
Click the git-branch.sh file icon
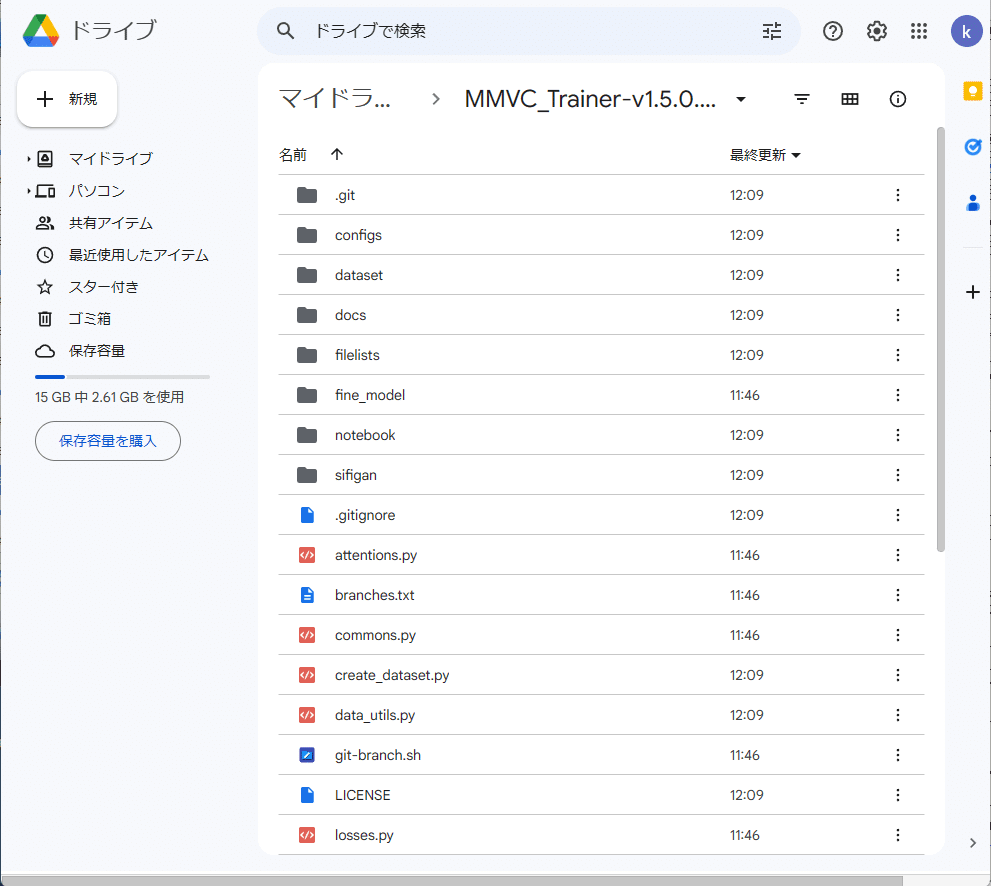(307, 755)
